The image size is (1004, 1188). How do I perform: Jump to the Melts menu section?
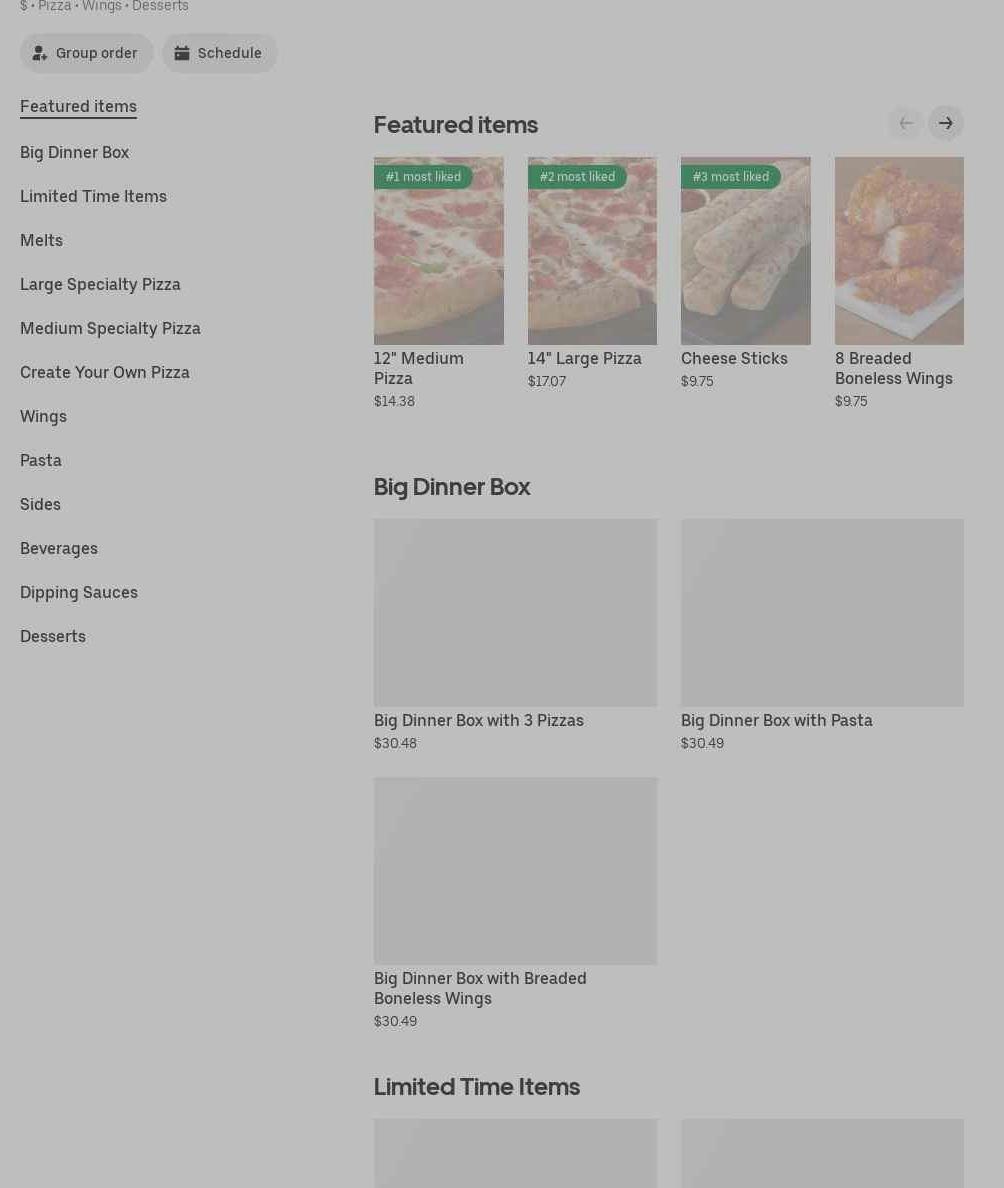[x=41, y=240]
